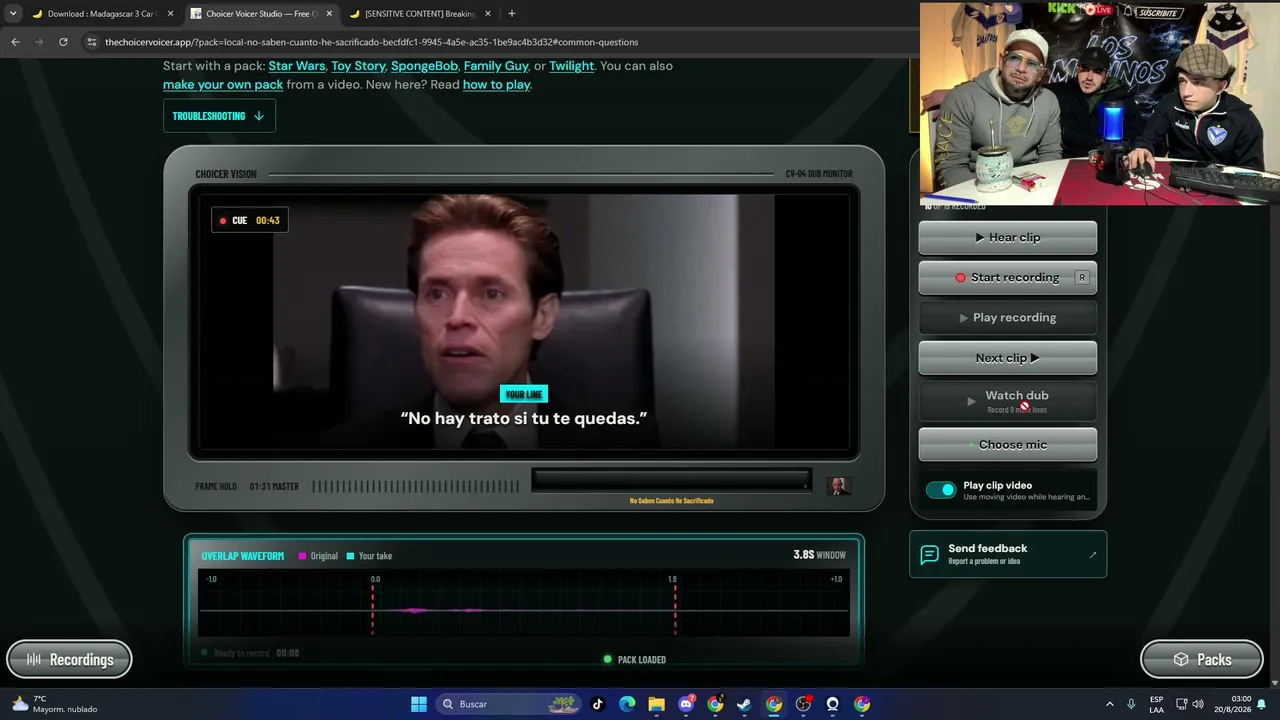1280x720 pixels.
Task: Open the site information icon in address bar
Action: (92, 42)
